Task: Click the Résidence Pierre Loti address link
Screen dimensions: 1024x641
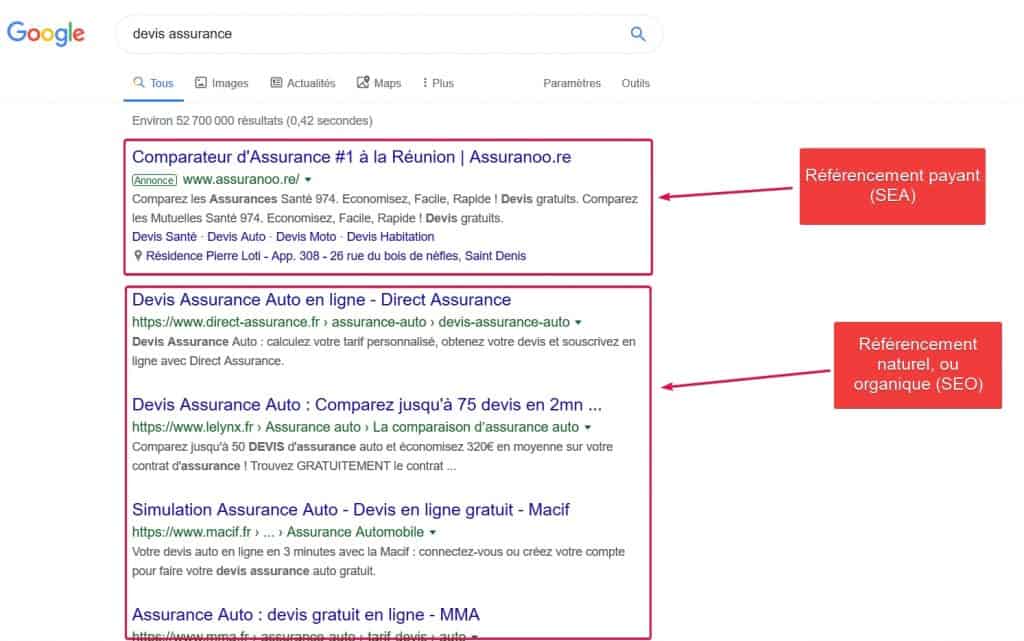Action: [335, 256]
